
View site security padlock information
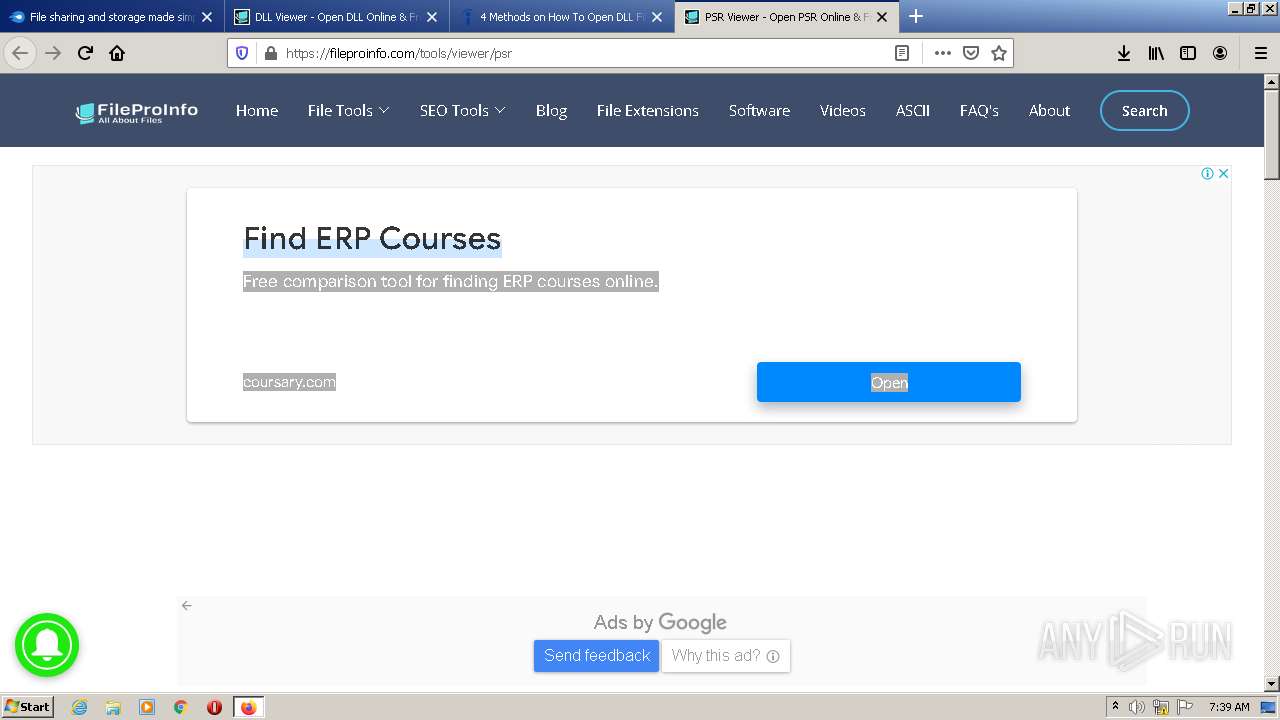pos(269,53)
